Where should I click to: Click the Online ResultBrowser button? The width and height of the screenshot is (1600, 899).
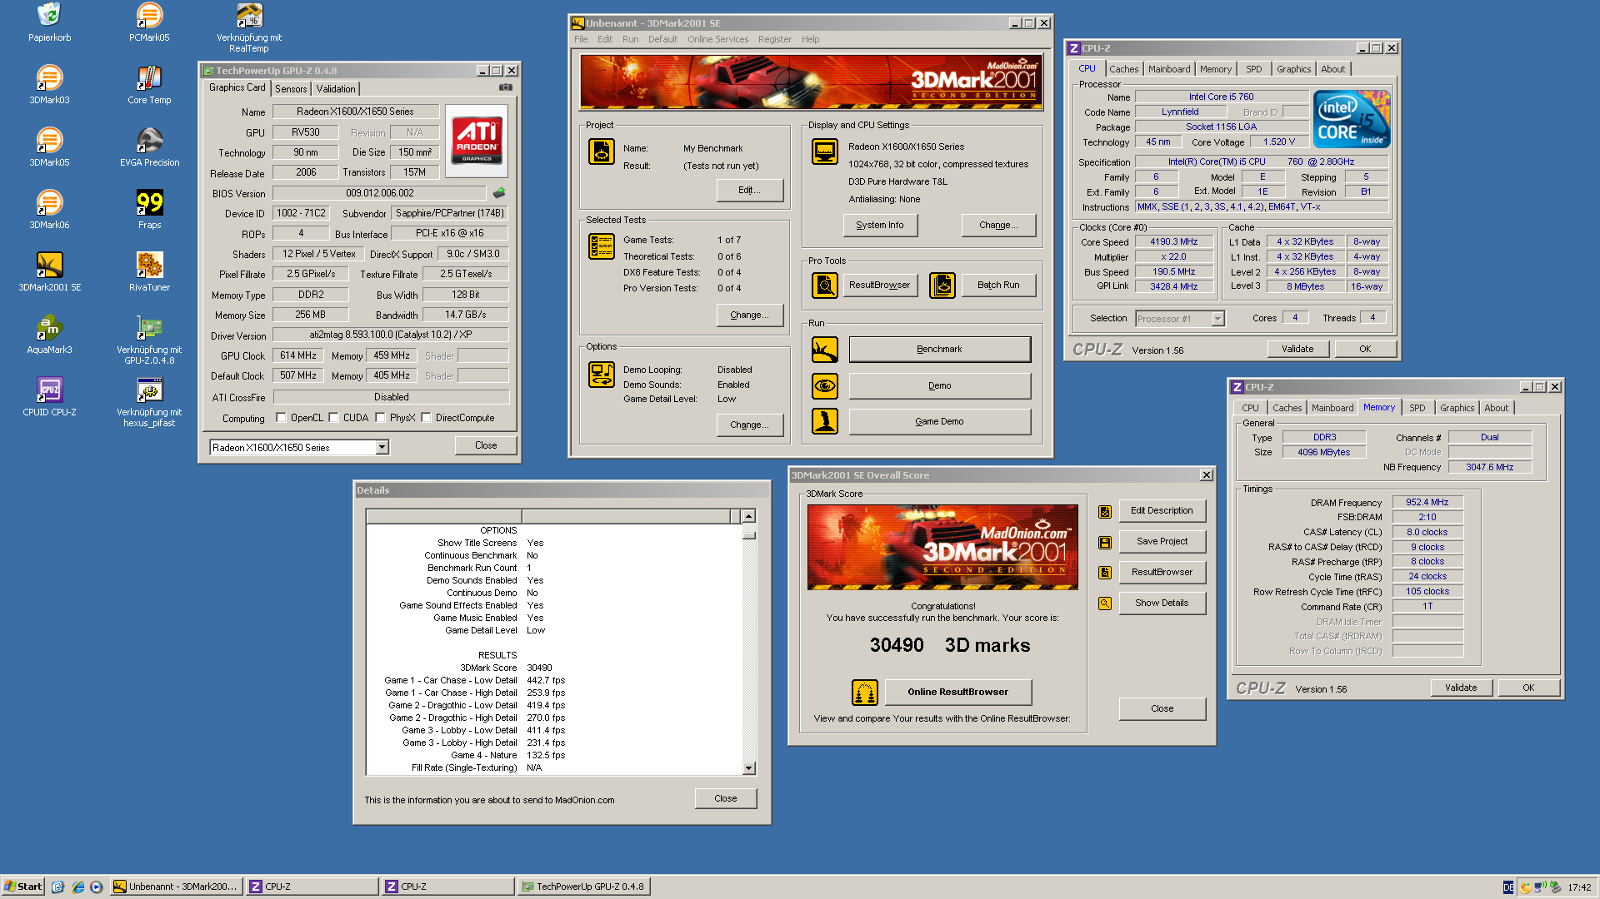click(x=958, y=692)
